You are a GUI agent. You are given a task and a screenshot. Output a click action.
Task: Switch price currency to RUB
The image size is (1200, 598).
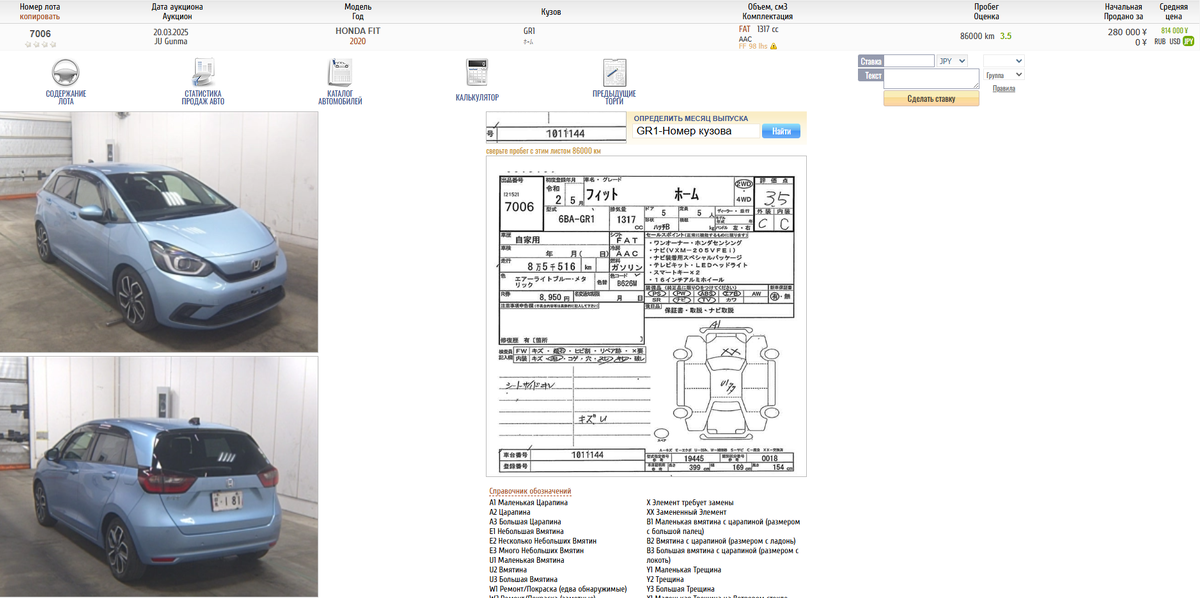(x=1160, y=42)
